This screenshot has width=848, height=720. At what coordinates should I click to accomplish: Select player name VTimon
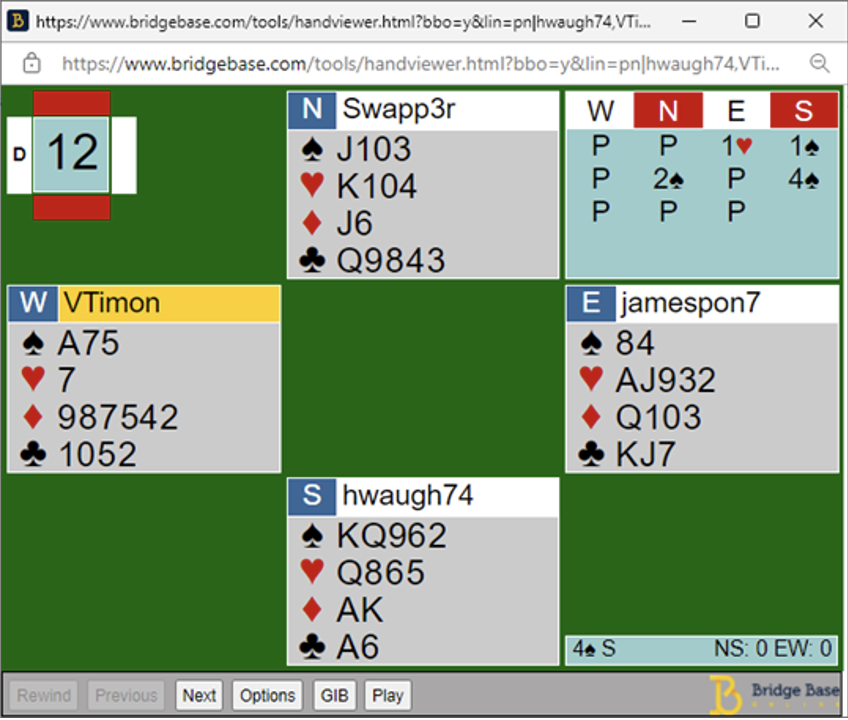pos(111,303)
